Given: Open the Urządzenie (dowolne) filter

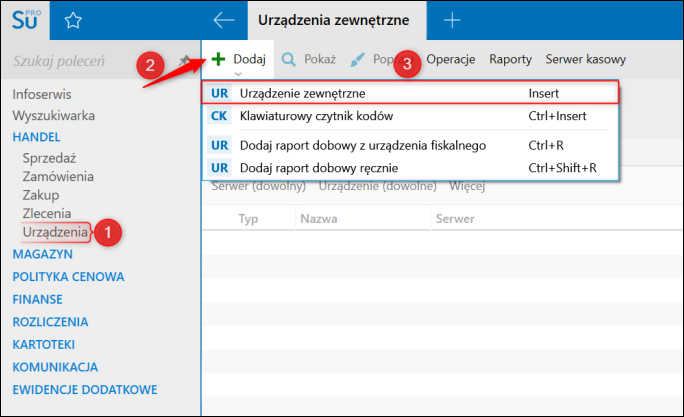Looking at the screenshot, I should pyautogui.click(x=378, y=187).
